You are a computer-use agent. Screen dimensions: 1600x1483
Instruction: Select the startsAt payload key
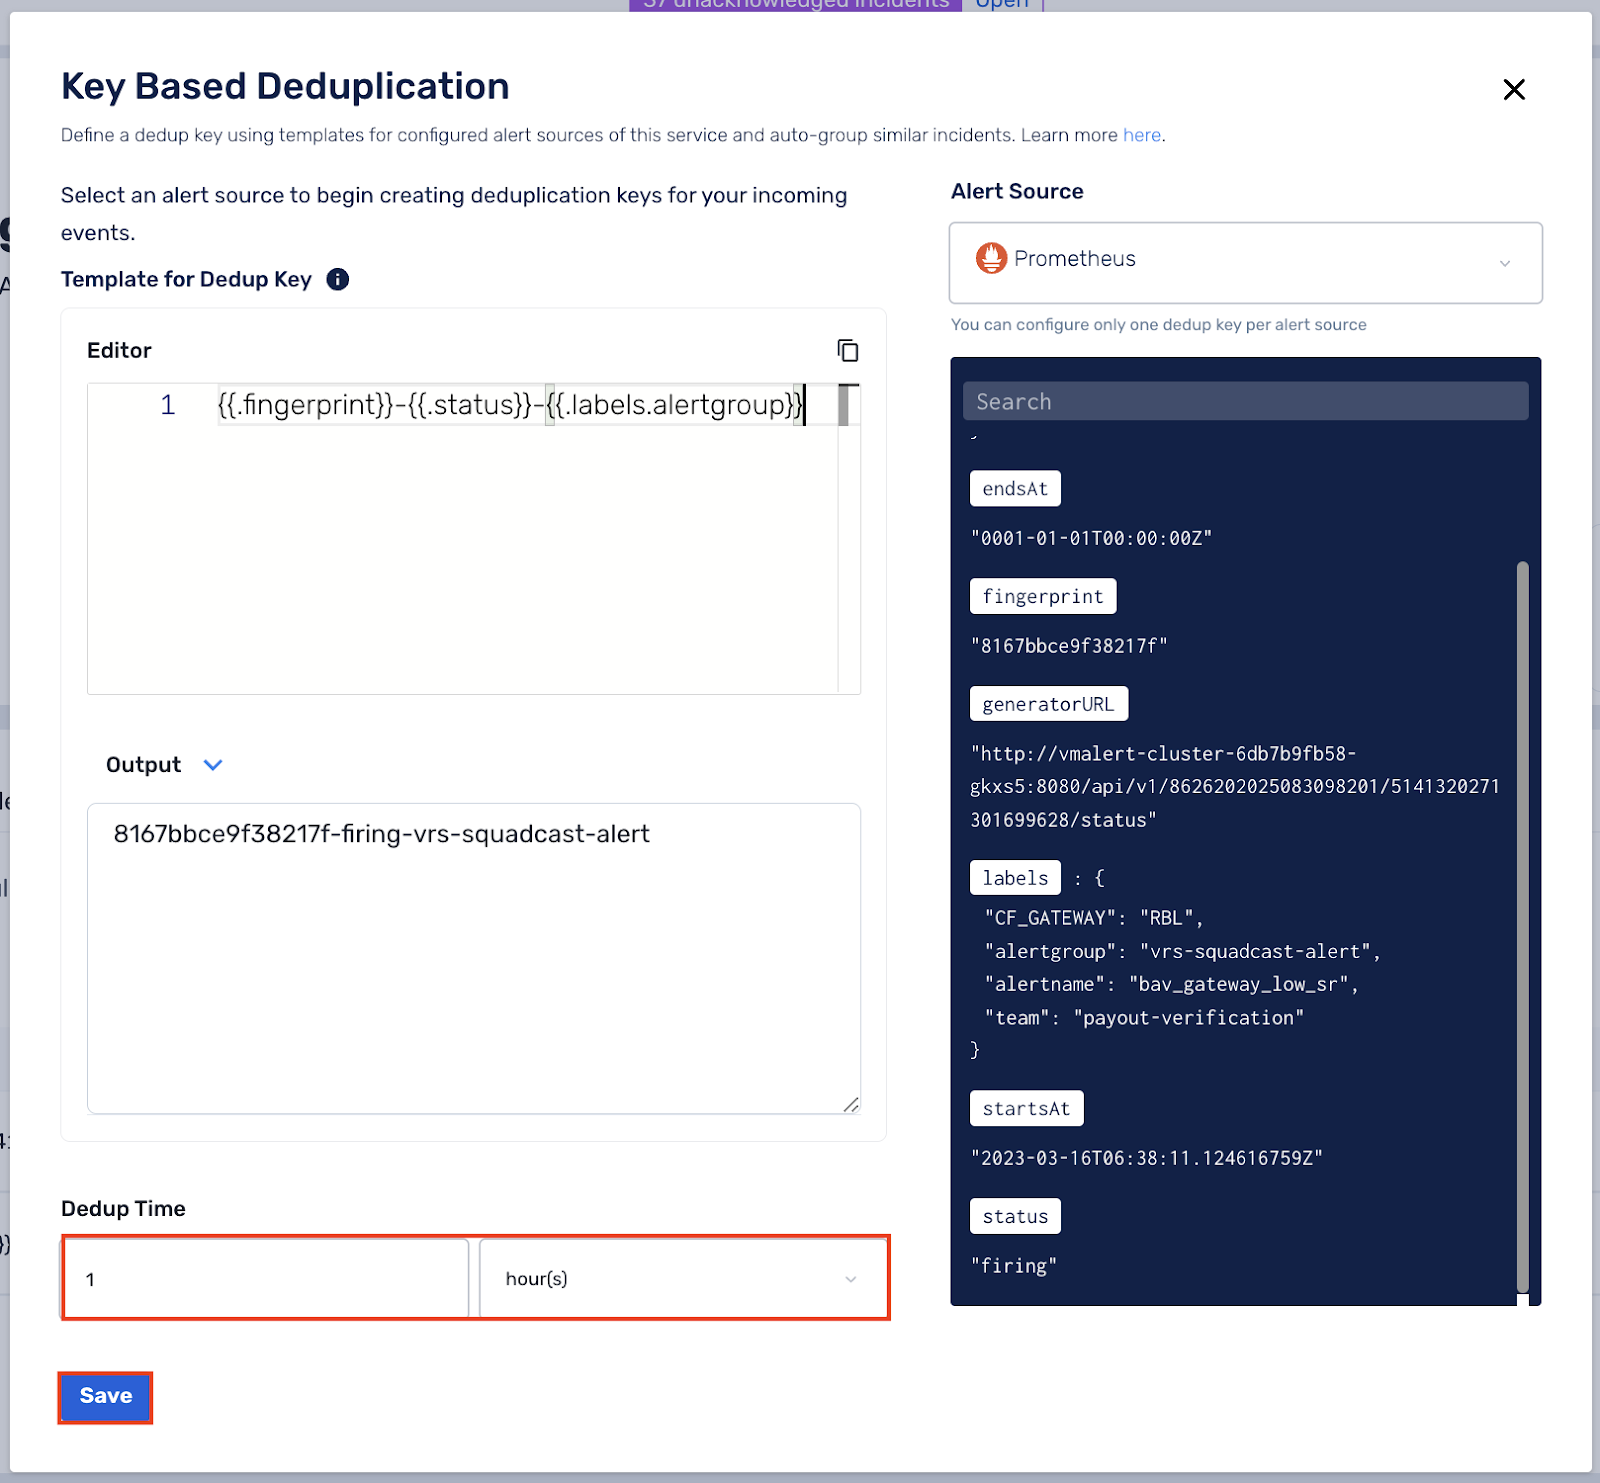click(x=1026, y=1108)
